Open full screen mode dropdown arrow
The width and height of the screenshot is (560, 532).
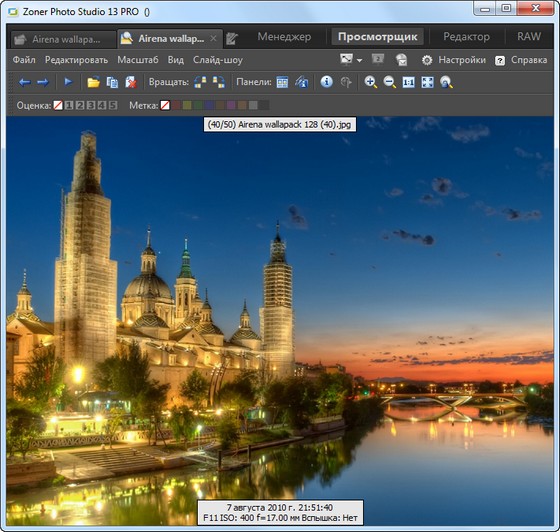tap(359, 60)
